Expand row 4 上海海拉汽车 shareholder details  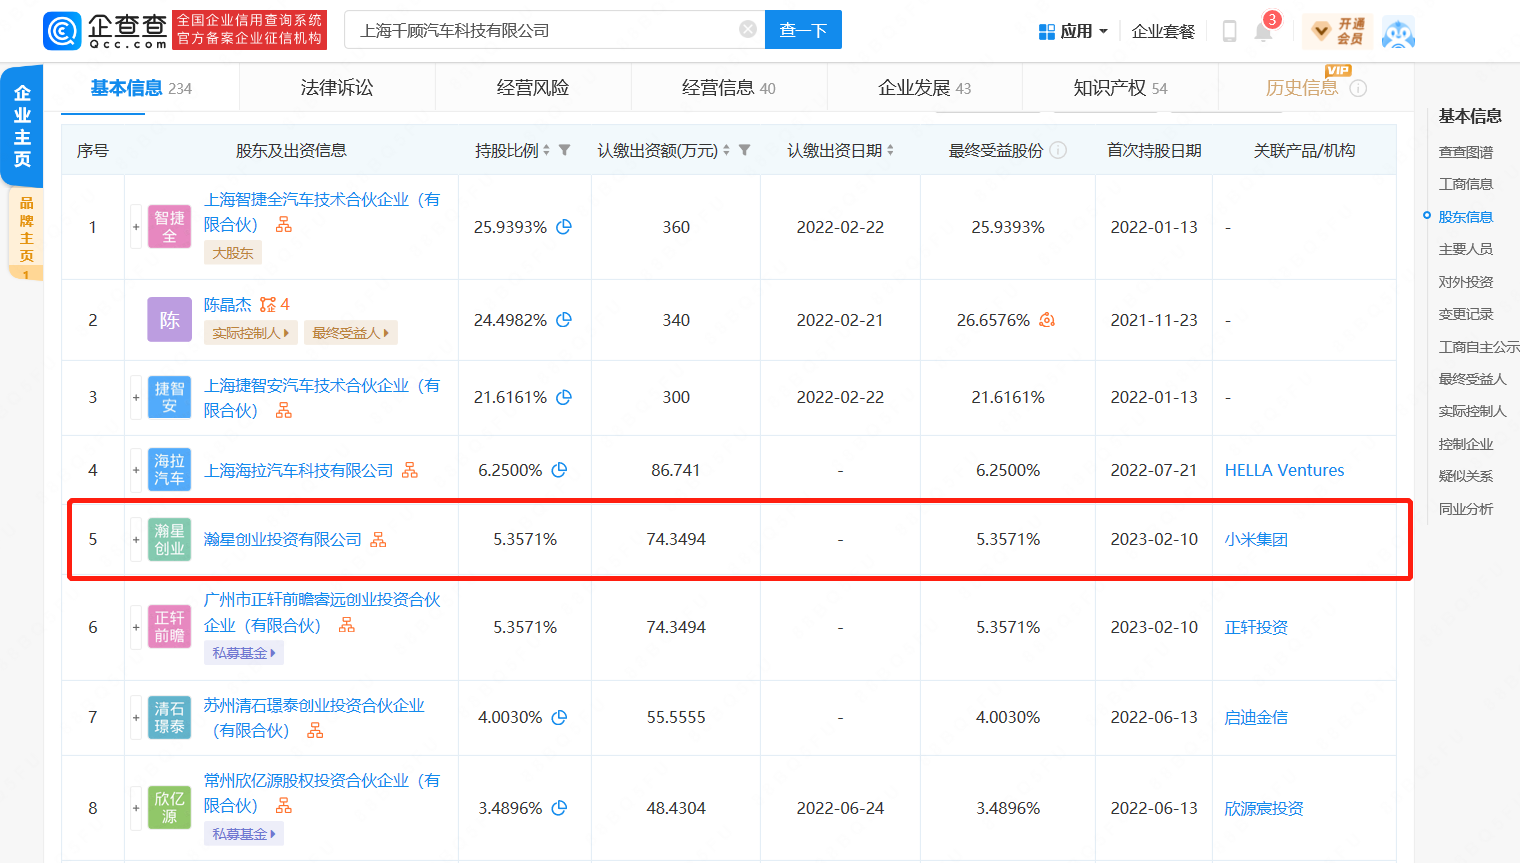pyautogui.click(x=136, y=470)
